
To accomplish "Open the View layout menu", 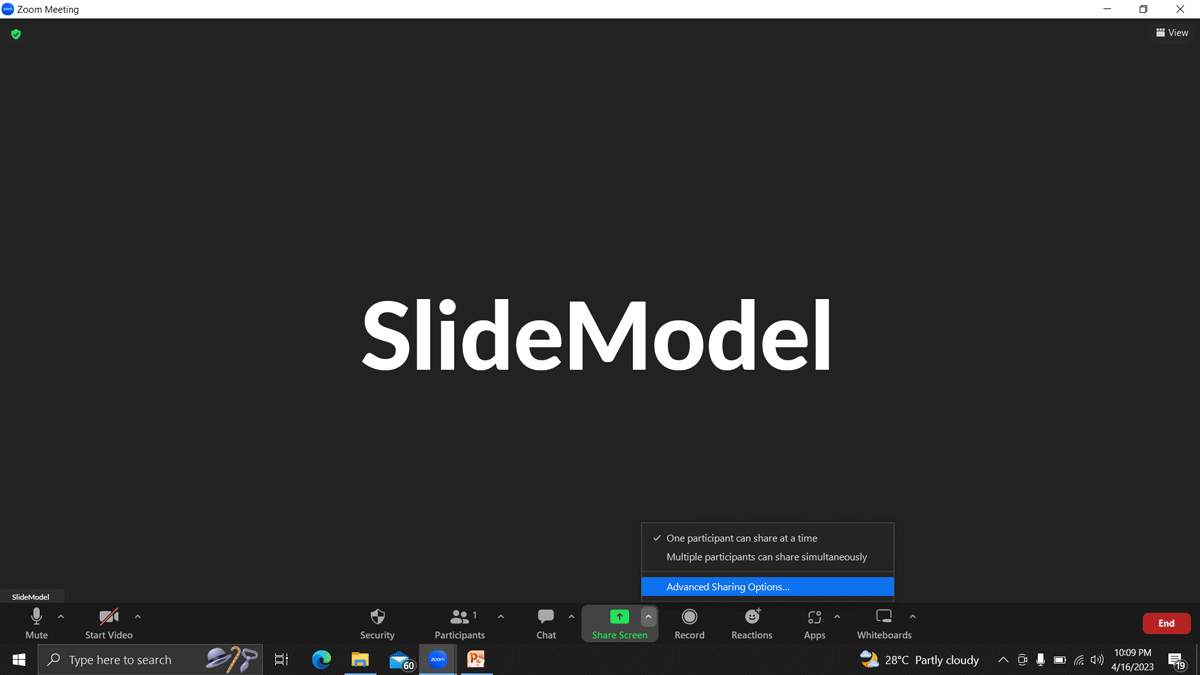I will pos(1172,33).
